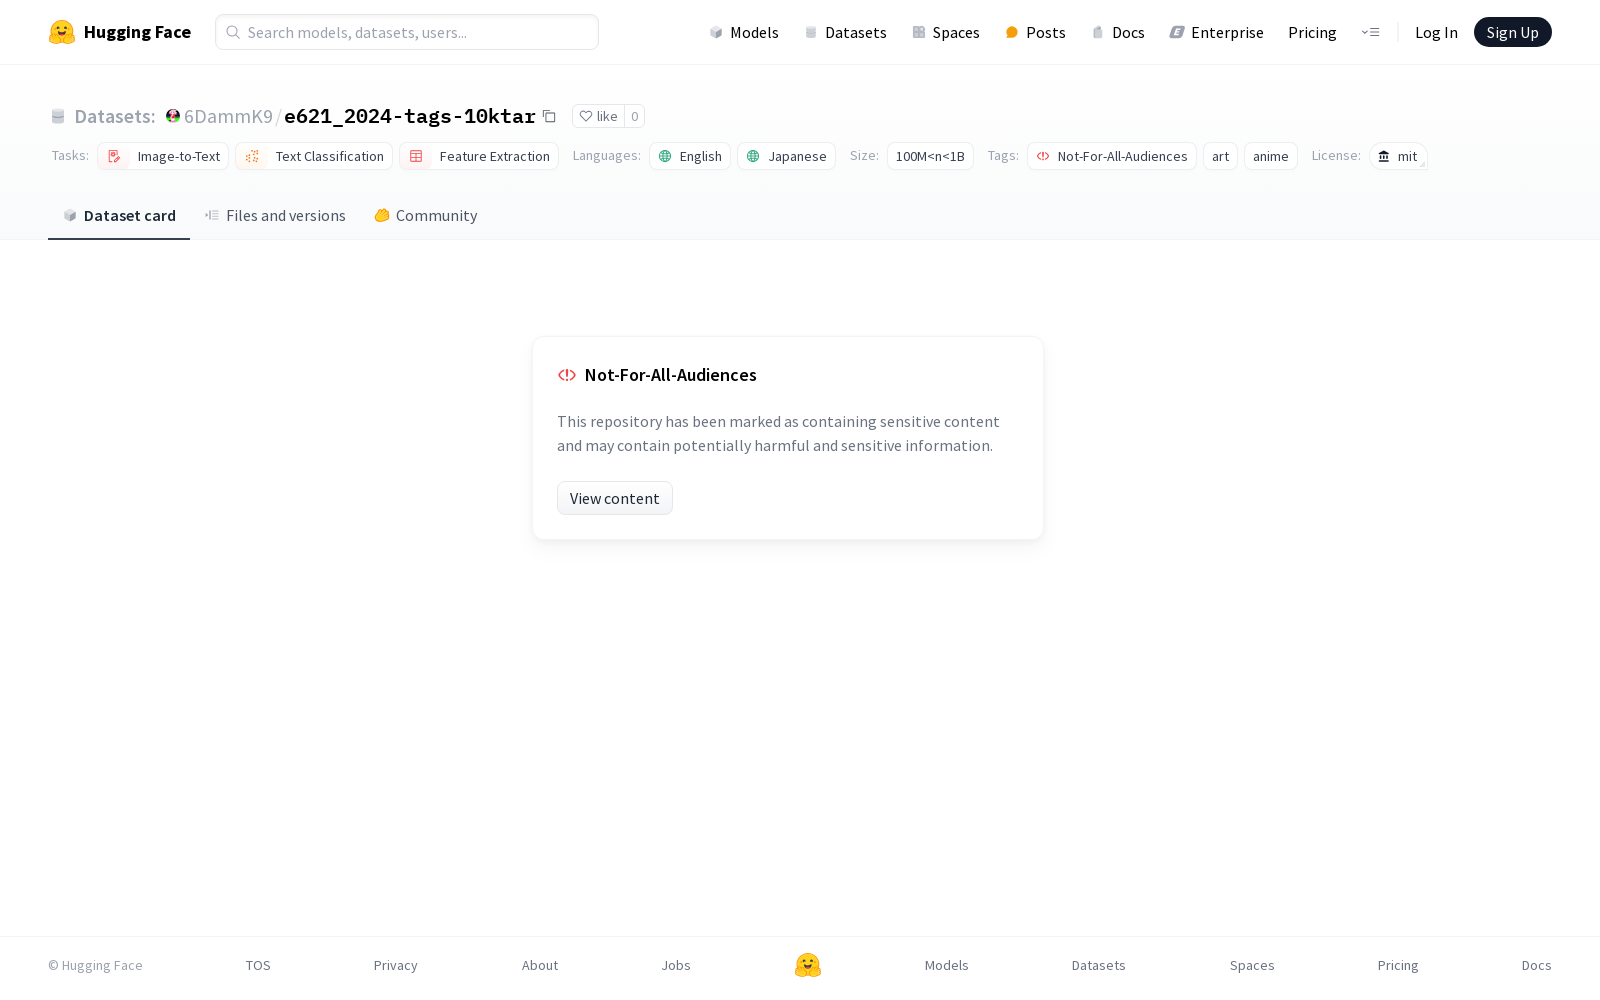
Task: Switch to Files and versions tab
Action: (275, 215)
